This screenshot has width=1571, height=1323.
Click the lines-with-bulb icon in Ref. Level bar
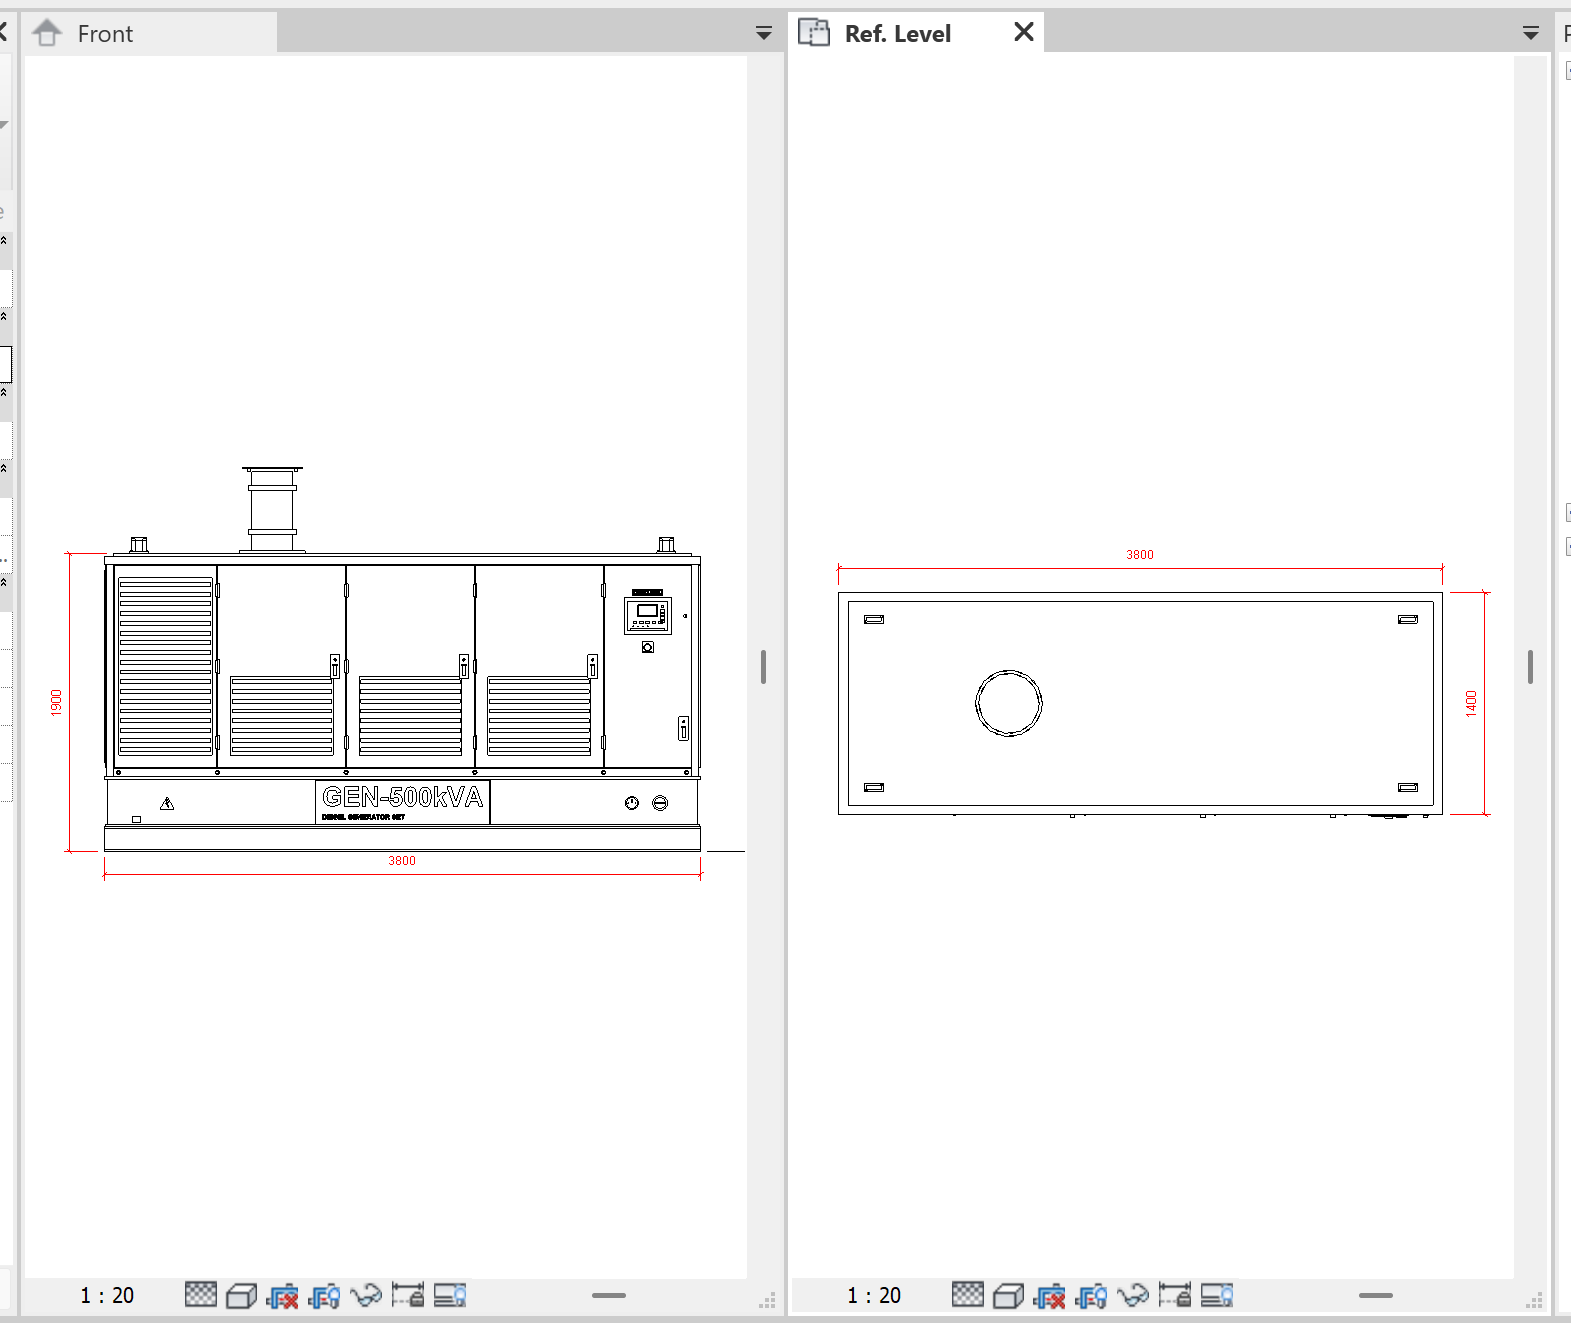pyautogui.click(x=1217, y=1295)
